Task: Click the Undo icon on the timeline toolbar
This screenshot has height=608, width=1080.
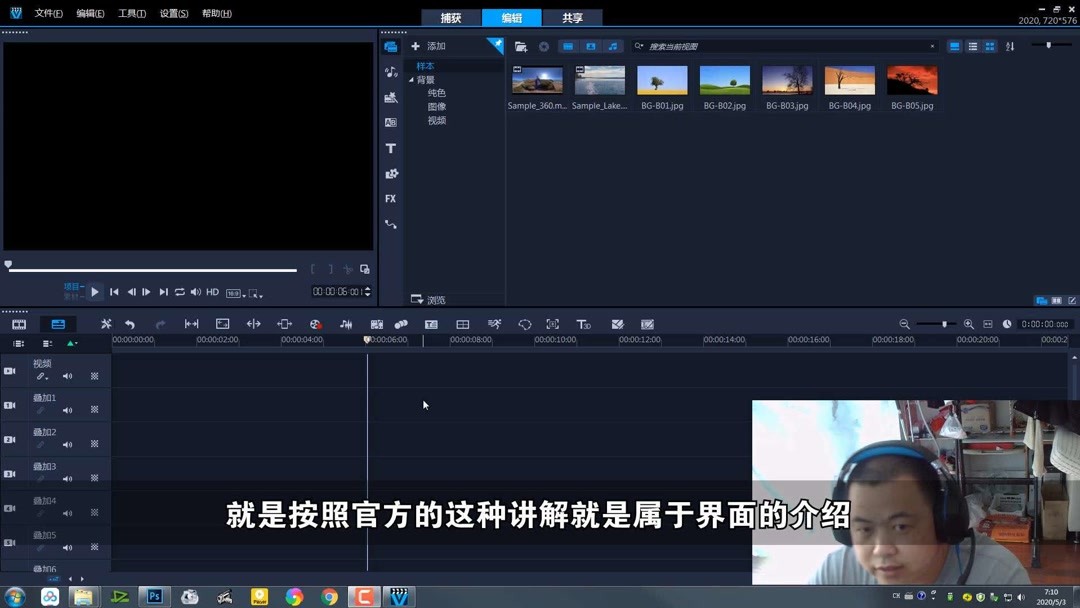Action: [x=130, y=323]
